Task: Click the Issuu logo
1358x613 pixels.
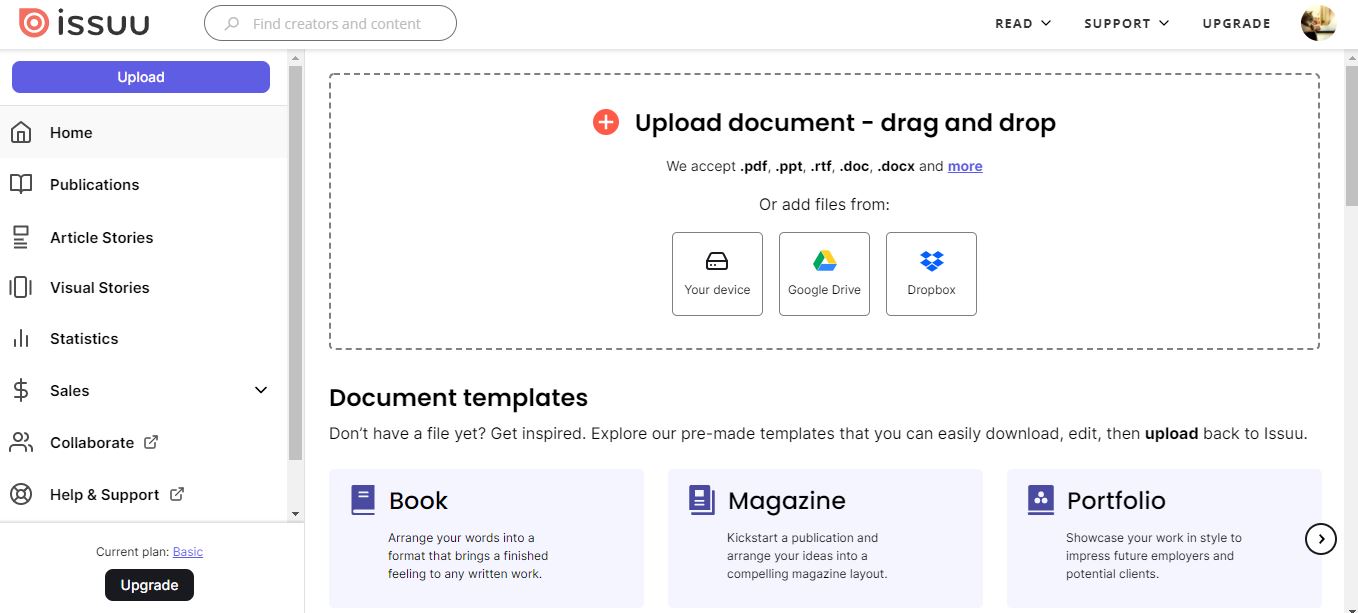Action: tap(84, 22)
